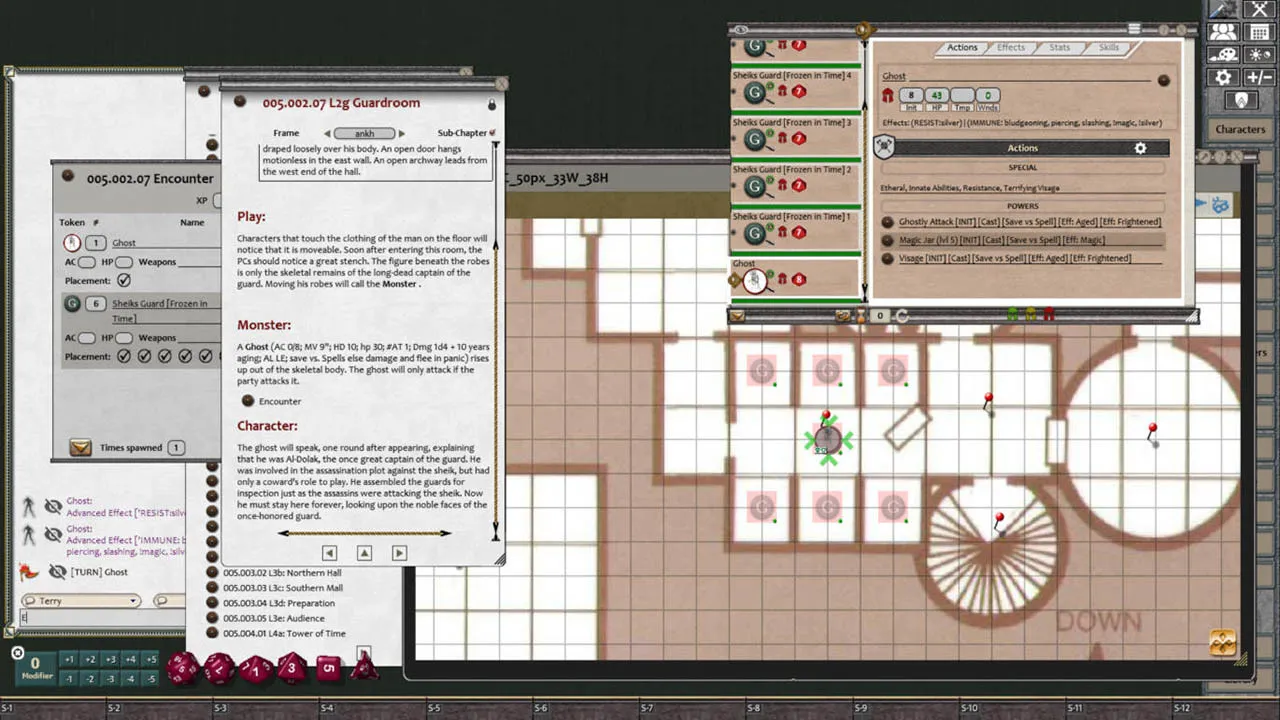Click the +1 modifier button

(68, 659)
